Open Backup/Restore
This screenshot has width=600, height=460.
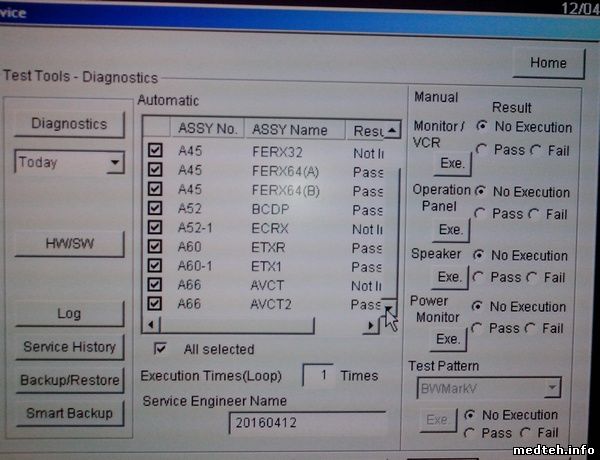click(x=69, y=380)
